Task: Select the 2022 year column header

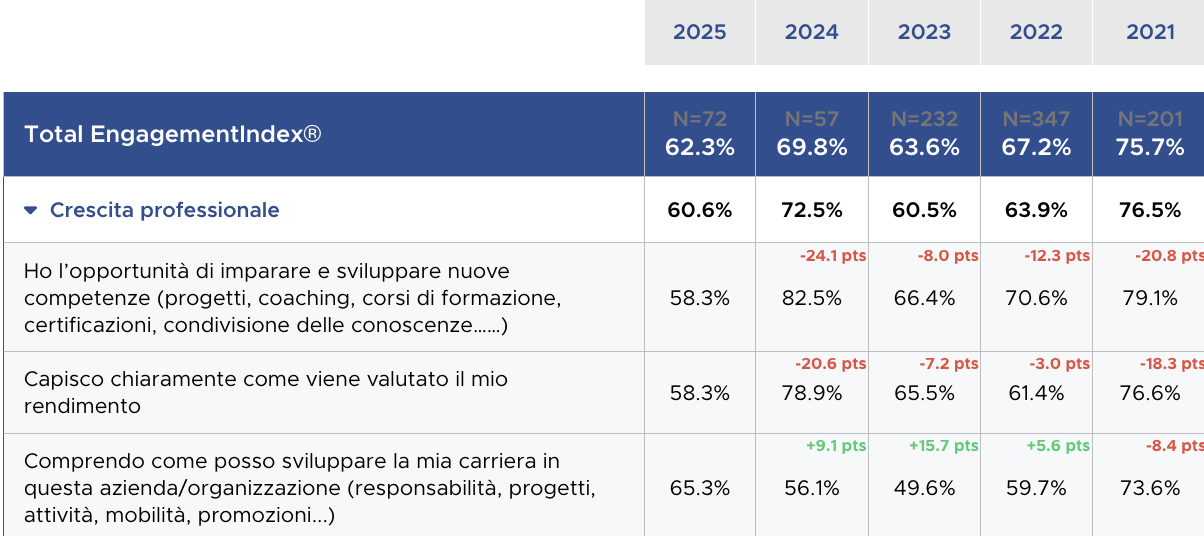Action: 1036,32
